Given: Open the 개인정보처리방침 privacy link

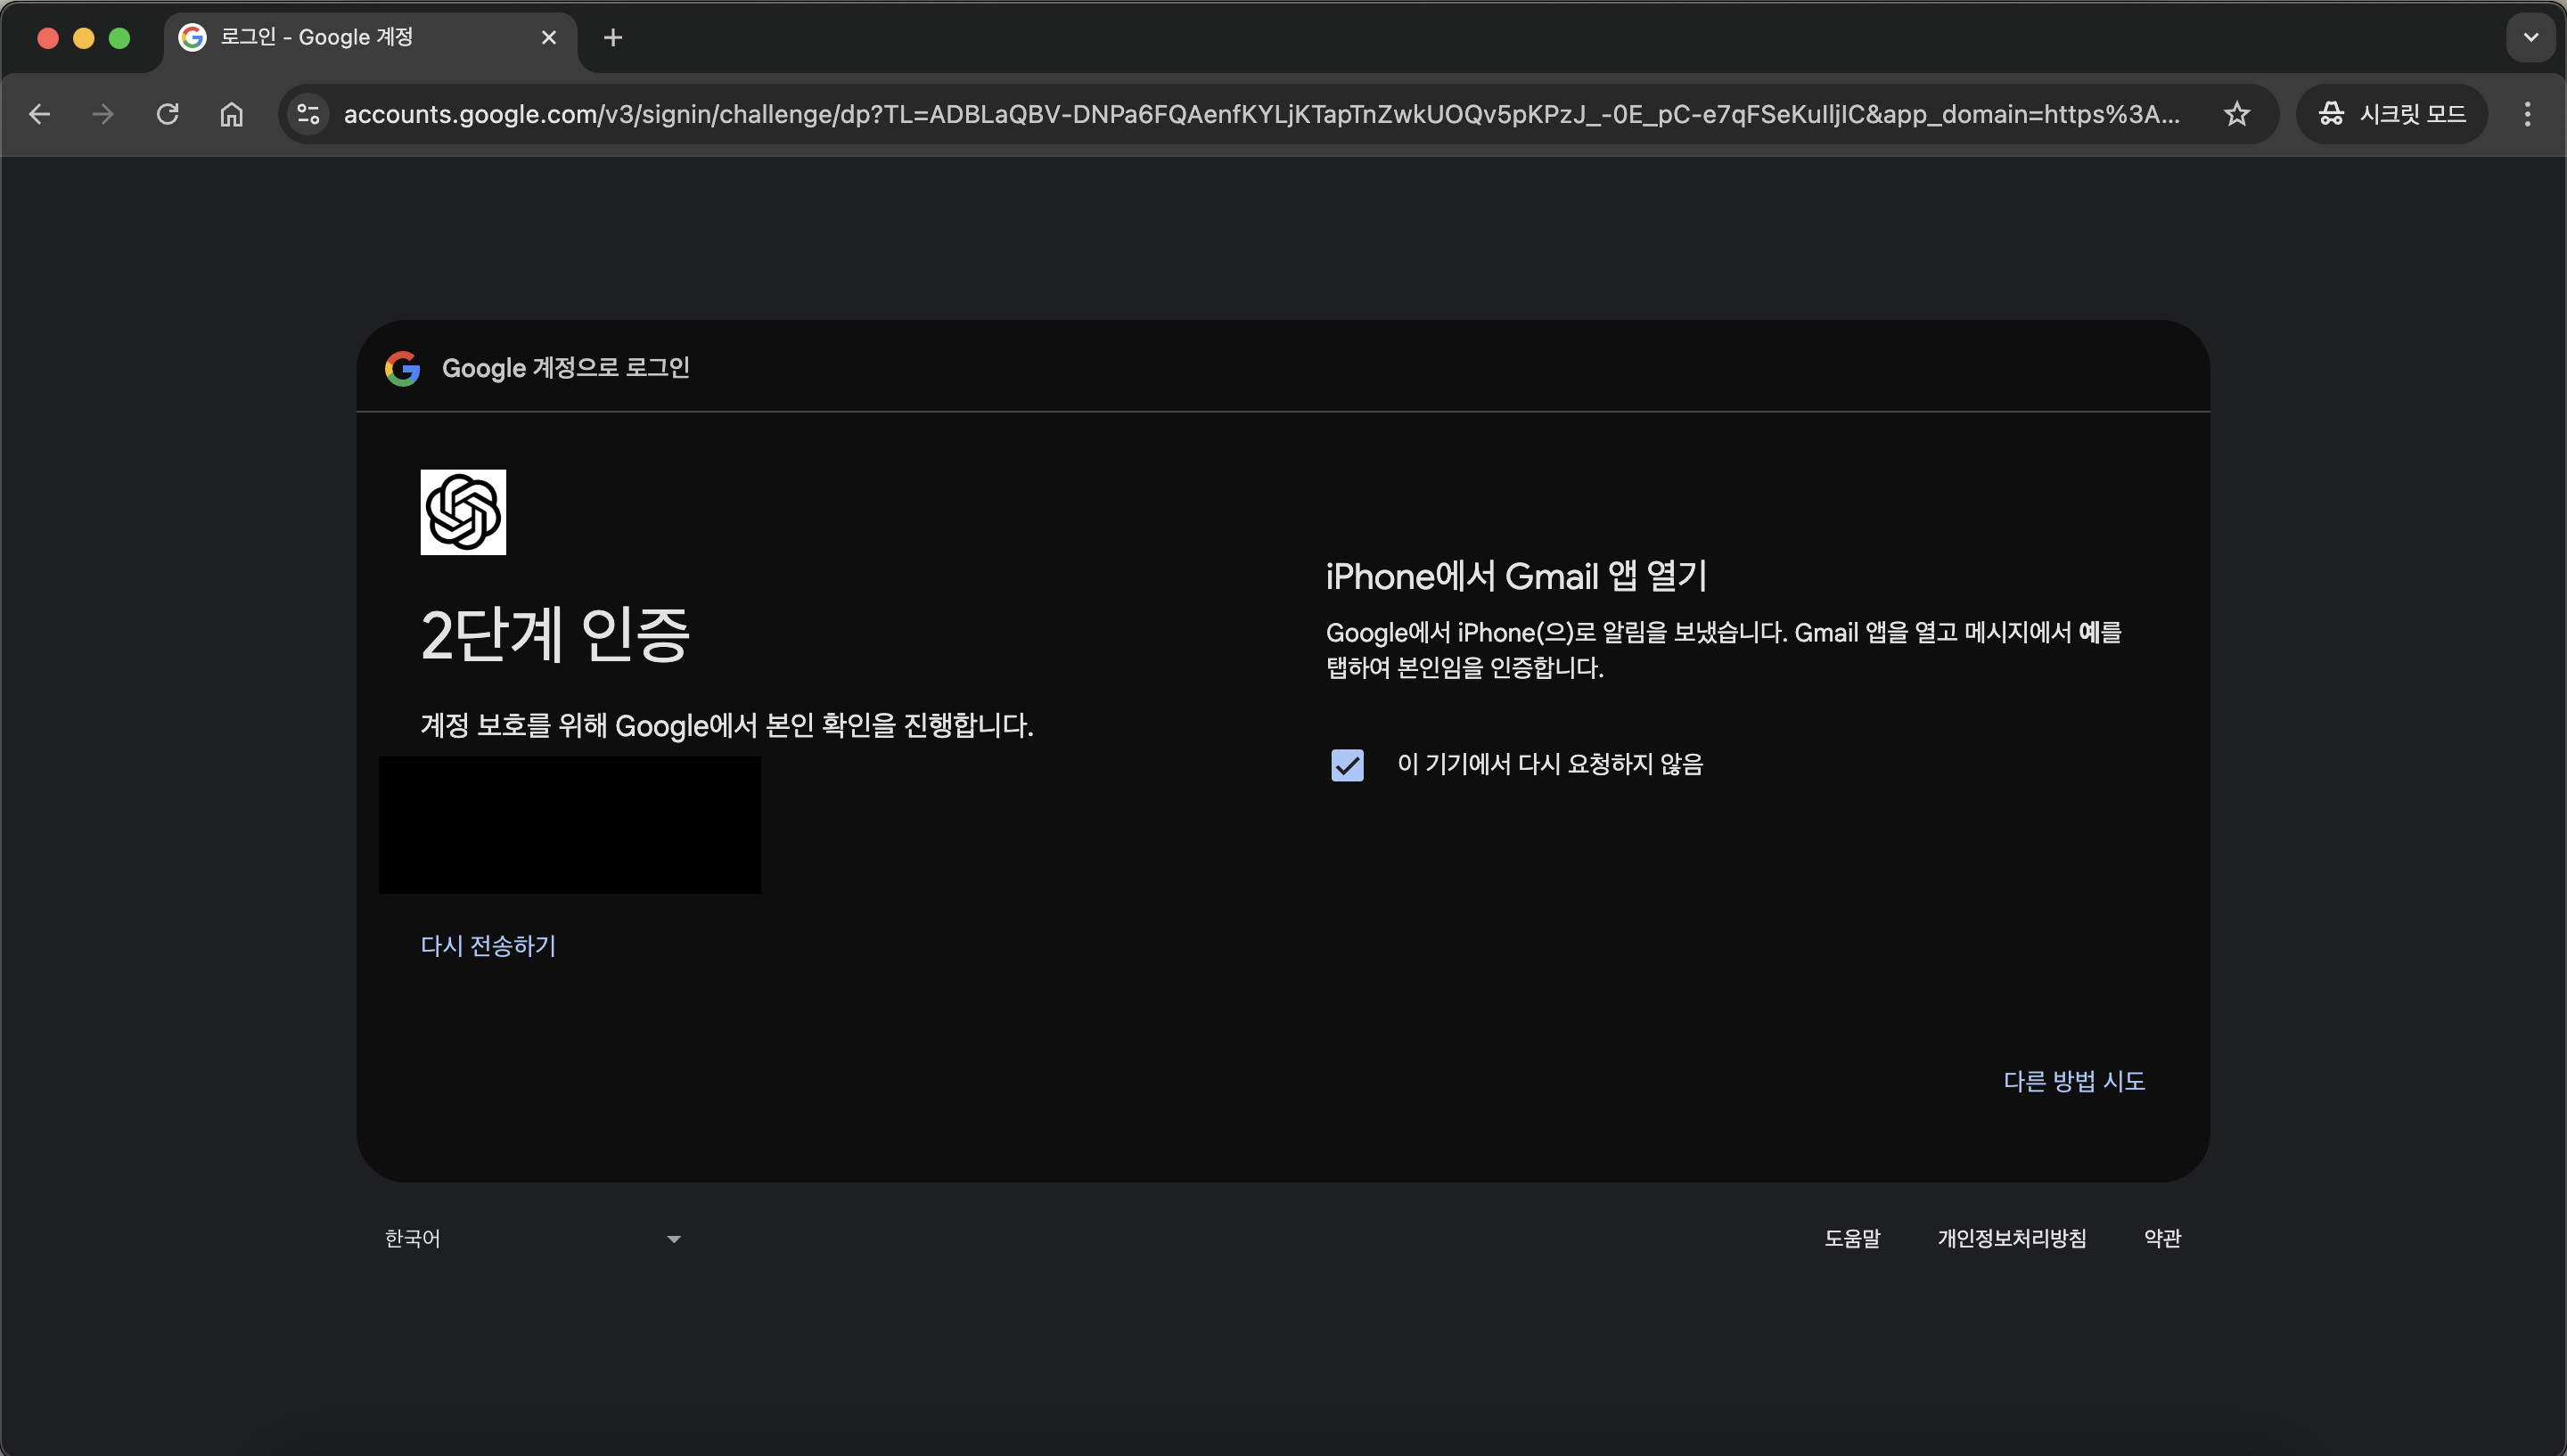Looking at the screenshot, I should click(x=2011, y=1238).
